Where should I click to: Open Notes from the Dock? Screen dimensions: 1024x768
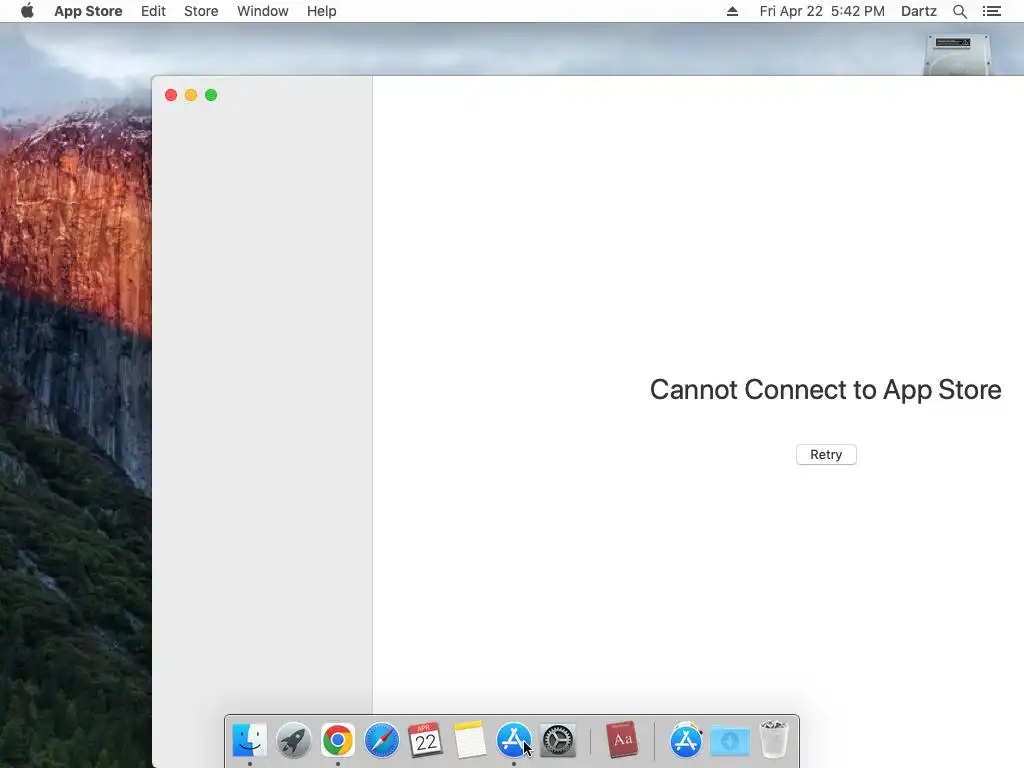470,741
